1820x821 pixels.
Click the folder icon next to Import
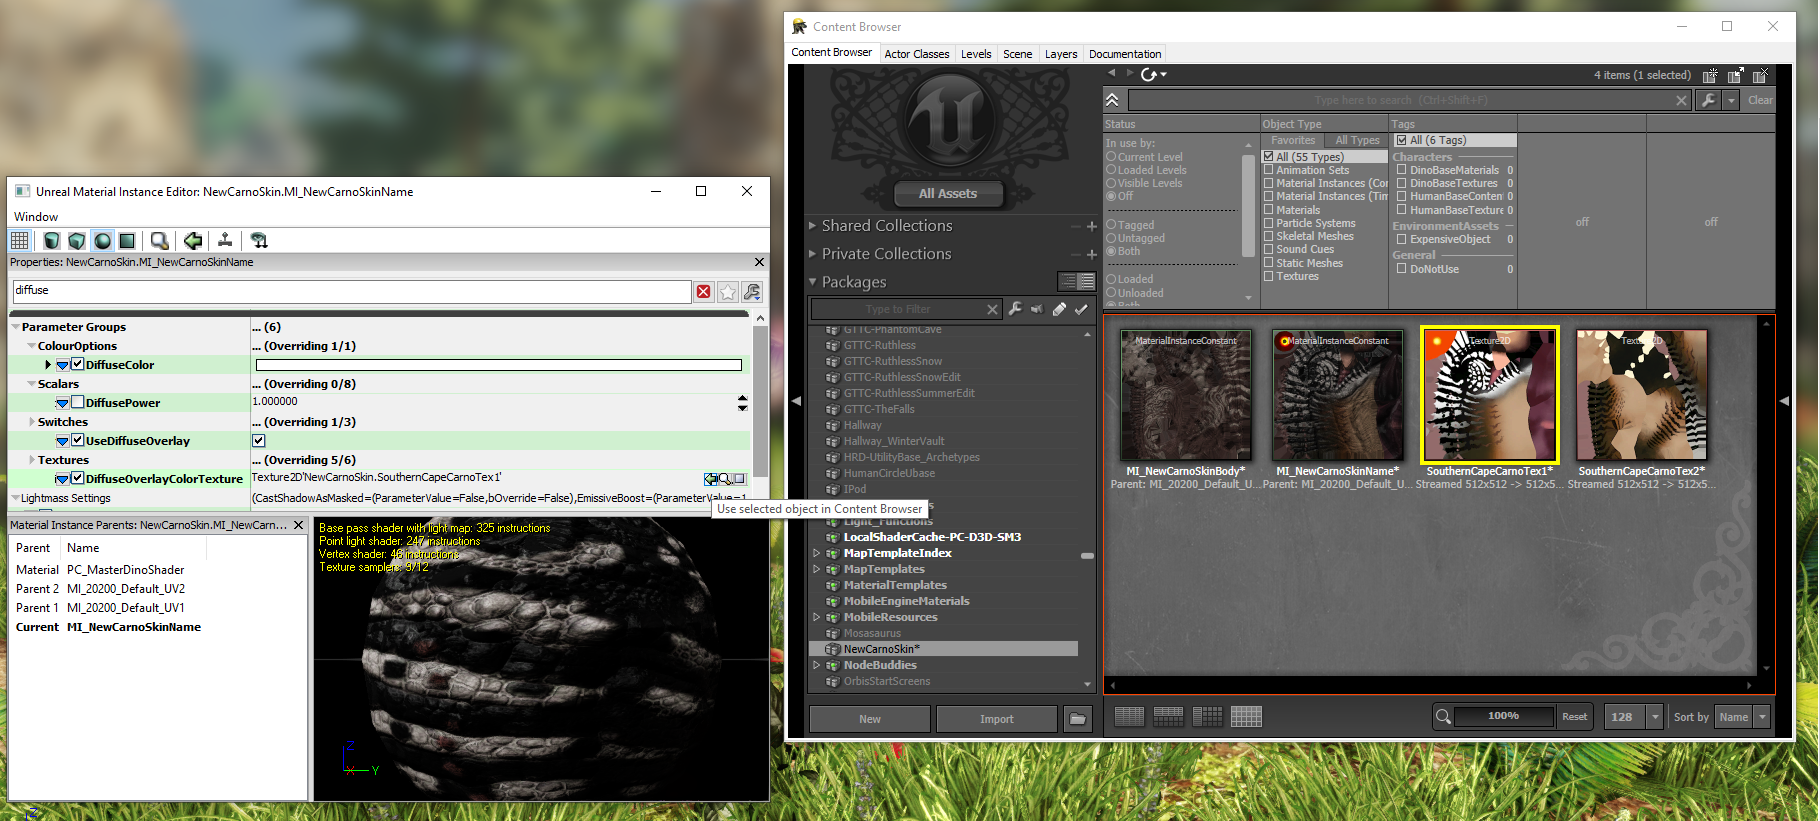[x=1077, y=719]
